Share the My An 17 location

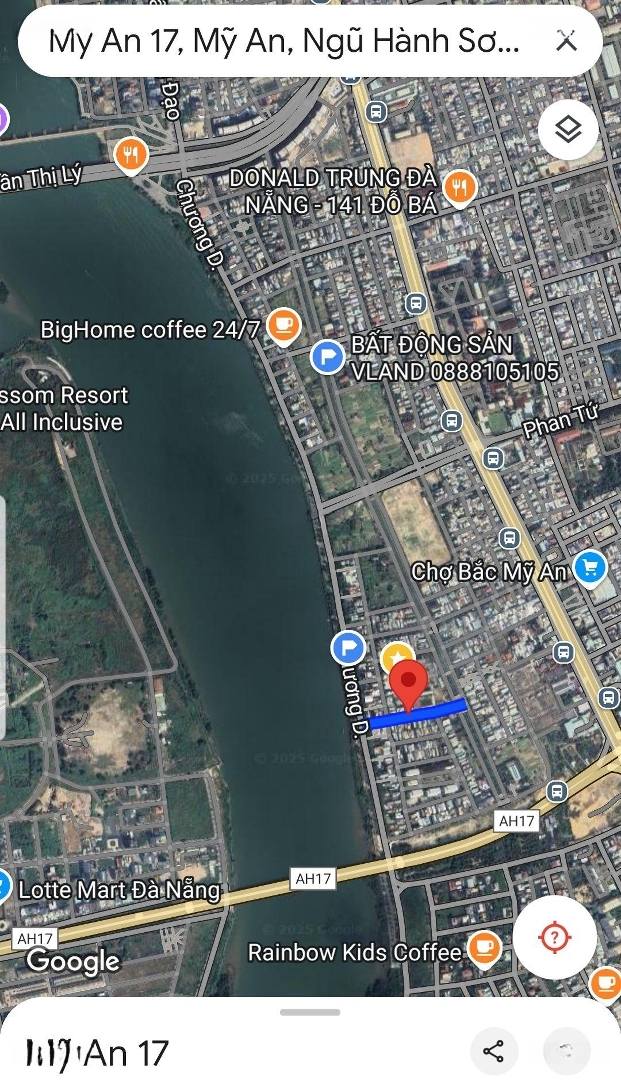click(x=494, y=1051)
